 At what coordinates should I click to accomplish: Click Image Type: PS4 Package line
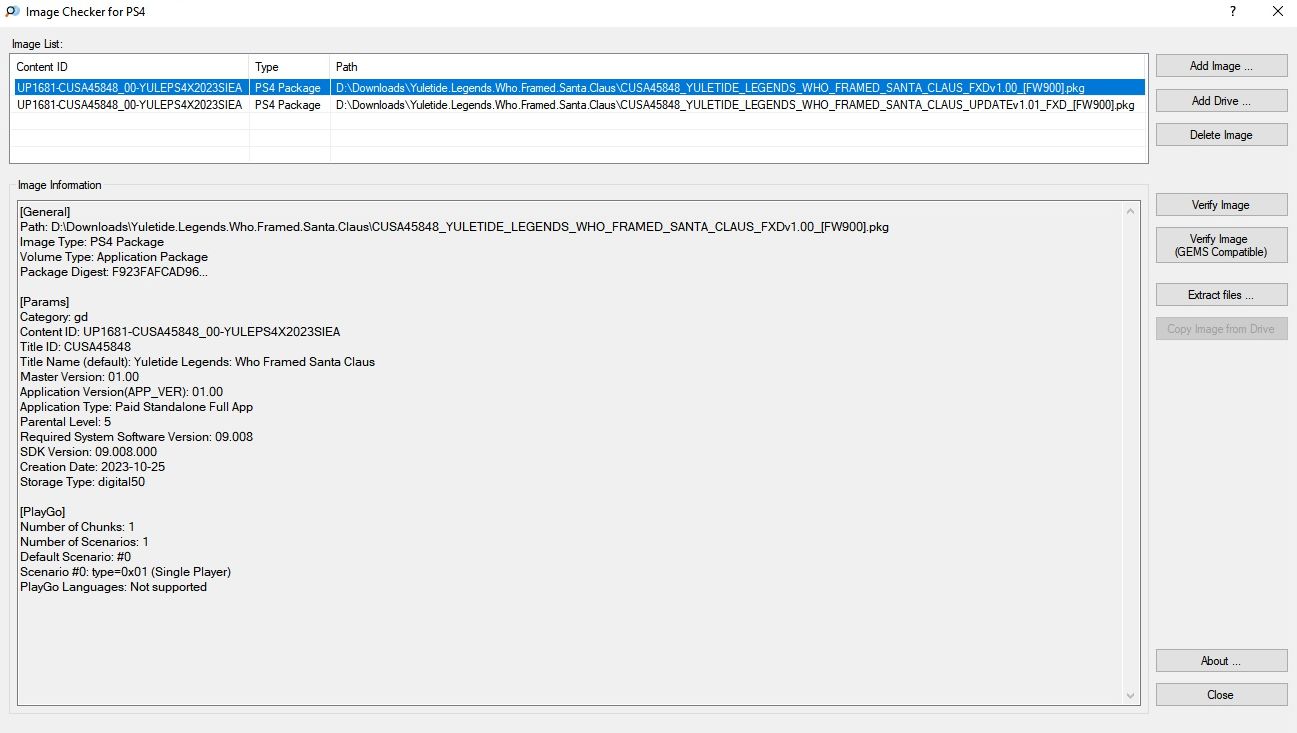[x=92, y=242]
